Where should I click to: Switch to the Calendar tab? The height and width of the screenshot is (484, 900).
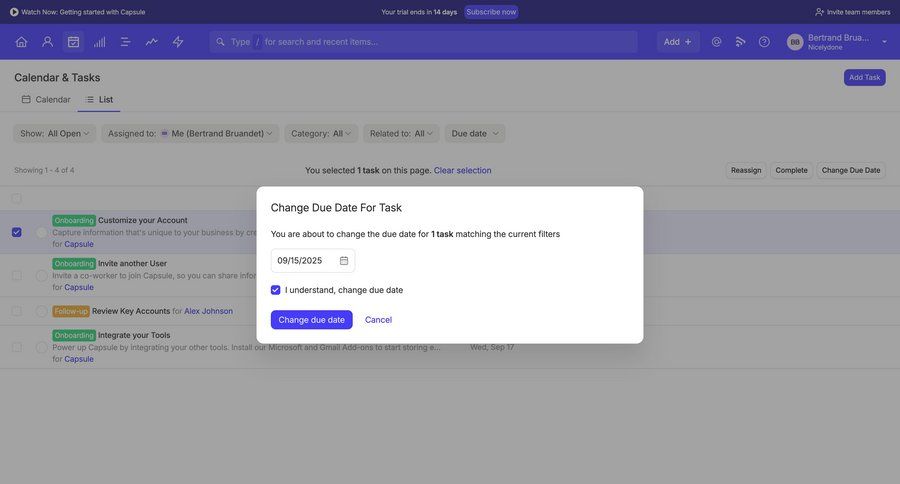[x=46, y=99]
